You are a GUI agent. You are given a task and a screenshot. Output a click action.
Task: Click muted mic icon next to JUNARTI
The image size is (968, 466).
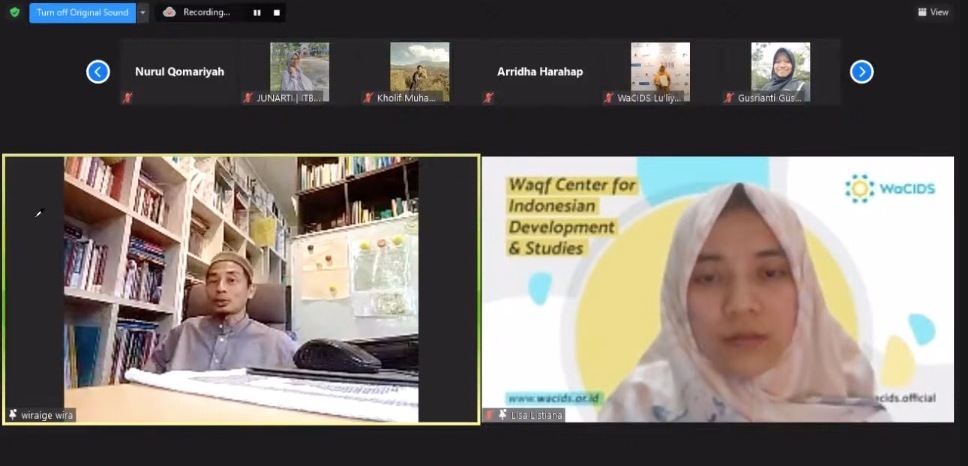pyautogui.click(x=248, y=98)
